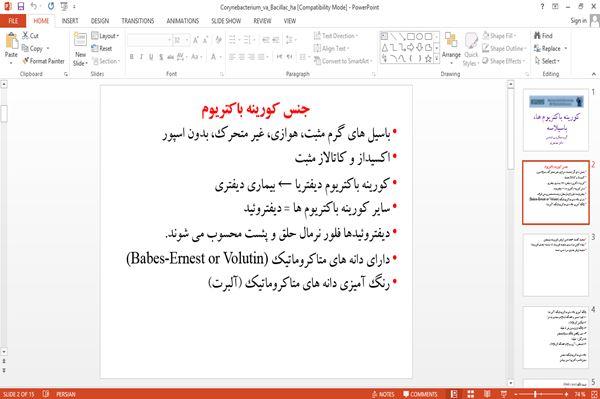Open the FILE tab
Image resolution: width=600 pixels, height=399 pixels.
(x=13, y=21)
